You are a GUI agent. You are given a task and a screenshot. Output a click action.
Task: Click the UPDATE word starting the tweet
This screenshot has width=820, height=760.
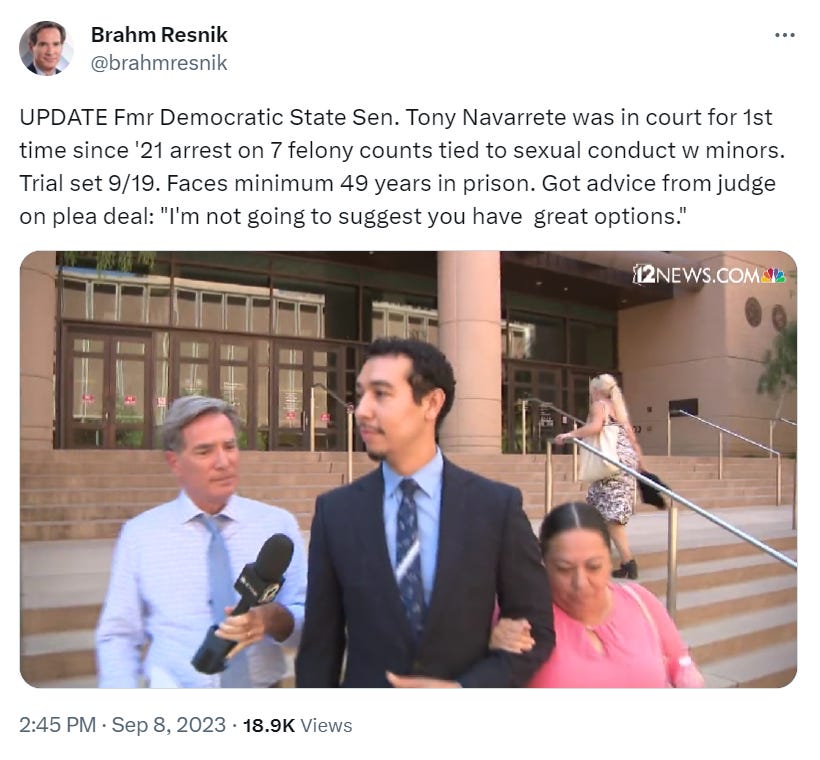[x=63, y=117]
